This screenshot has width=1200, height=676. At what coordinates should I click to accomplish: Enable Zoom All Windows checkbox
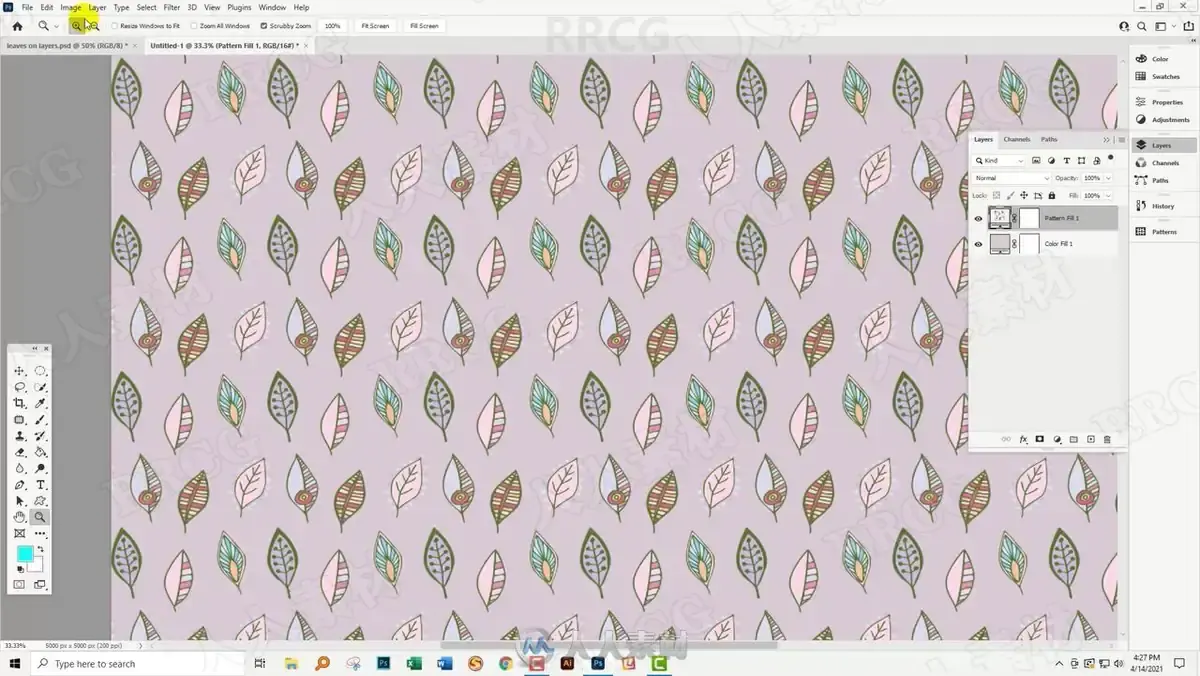(x=194, y=26)
